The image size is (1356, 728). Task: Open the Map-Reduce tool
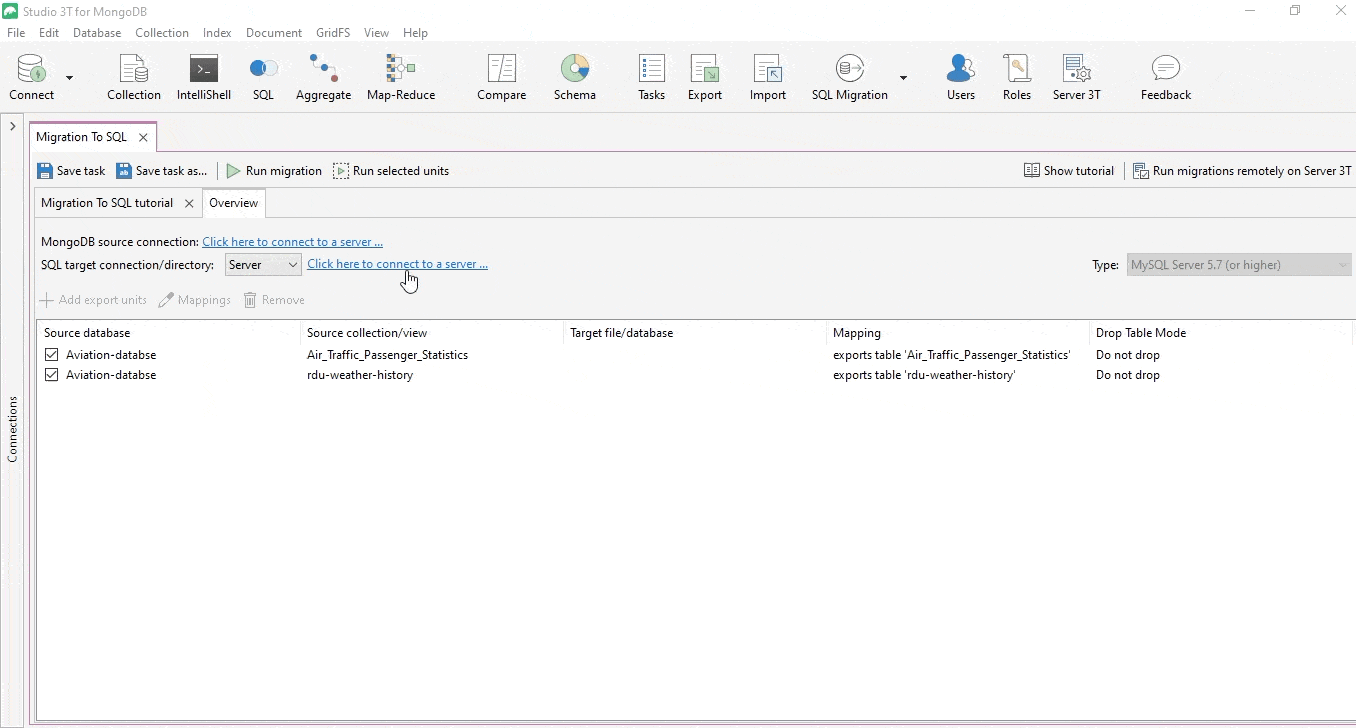coord(400,77)
